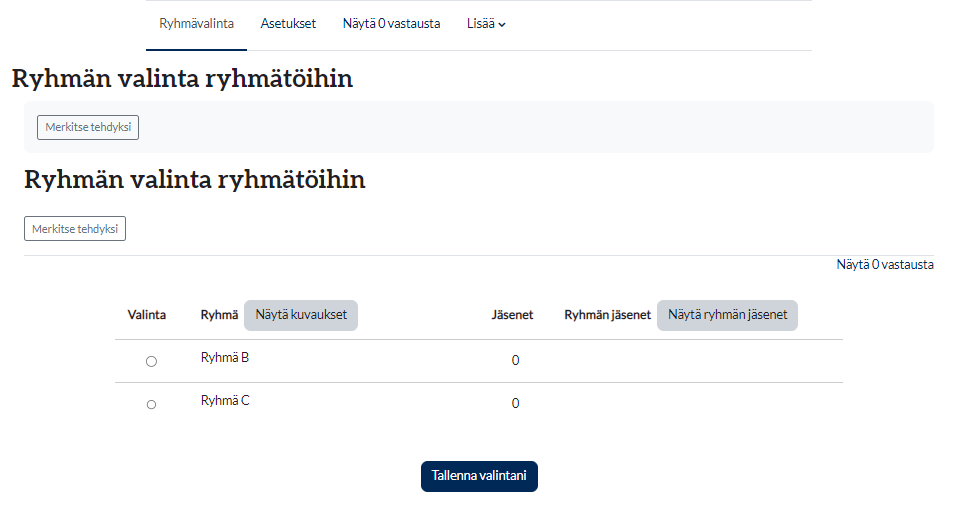Save selection with Tallenna valintani
The height and width of the screenshot is (508, 975).
pos(479,476)
